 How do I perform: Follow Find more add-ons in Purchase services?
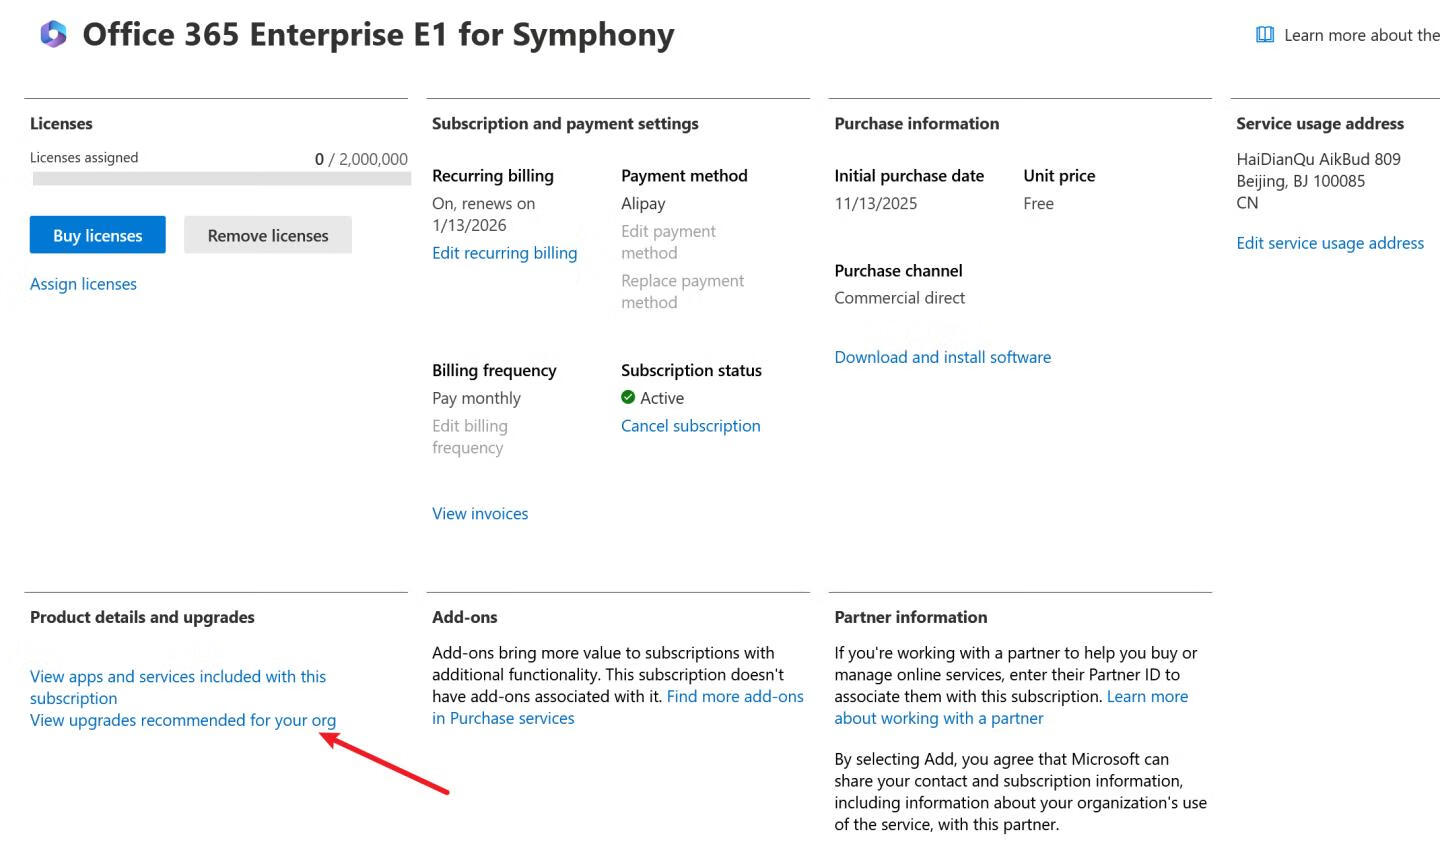(x=735, y=697)
